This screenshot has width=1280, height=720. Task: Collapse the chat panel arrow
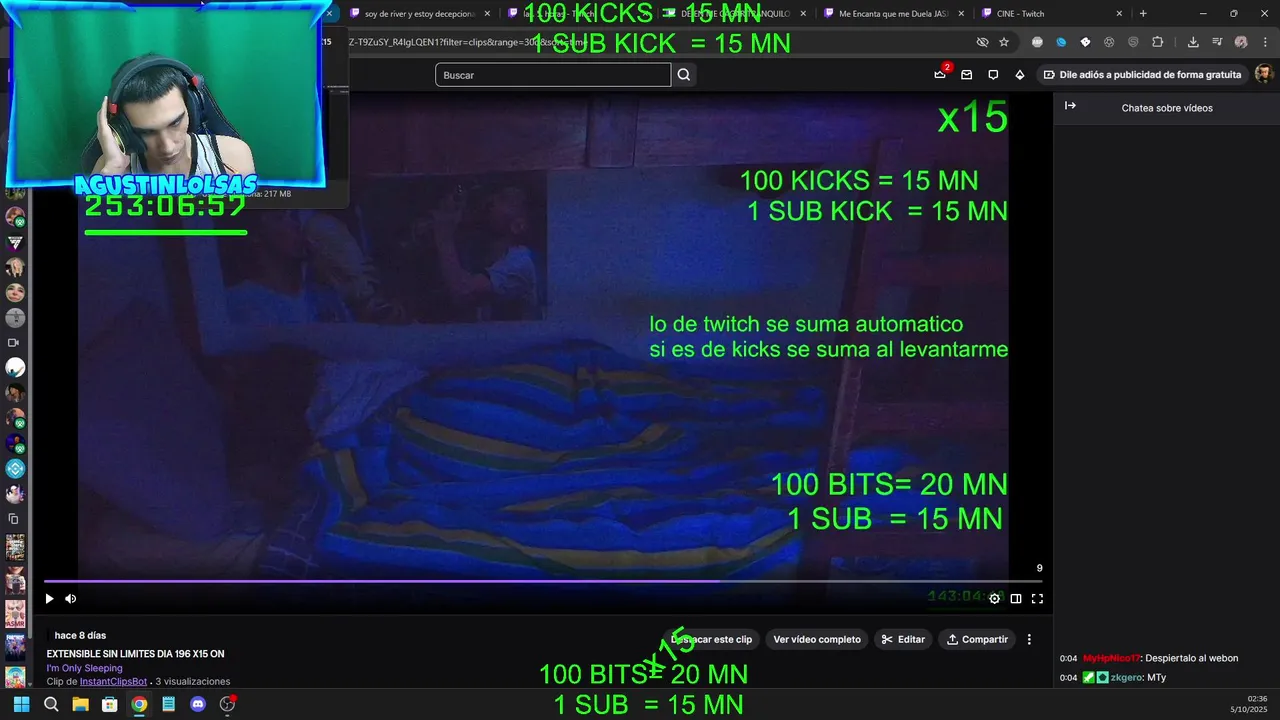coord(1070,106)
